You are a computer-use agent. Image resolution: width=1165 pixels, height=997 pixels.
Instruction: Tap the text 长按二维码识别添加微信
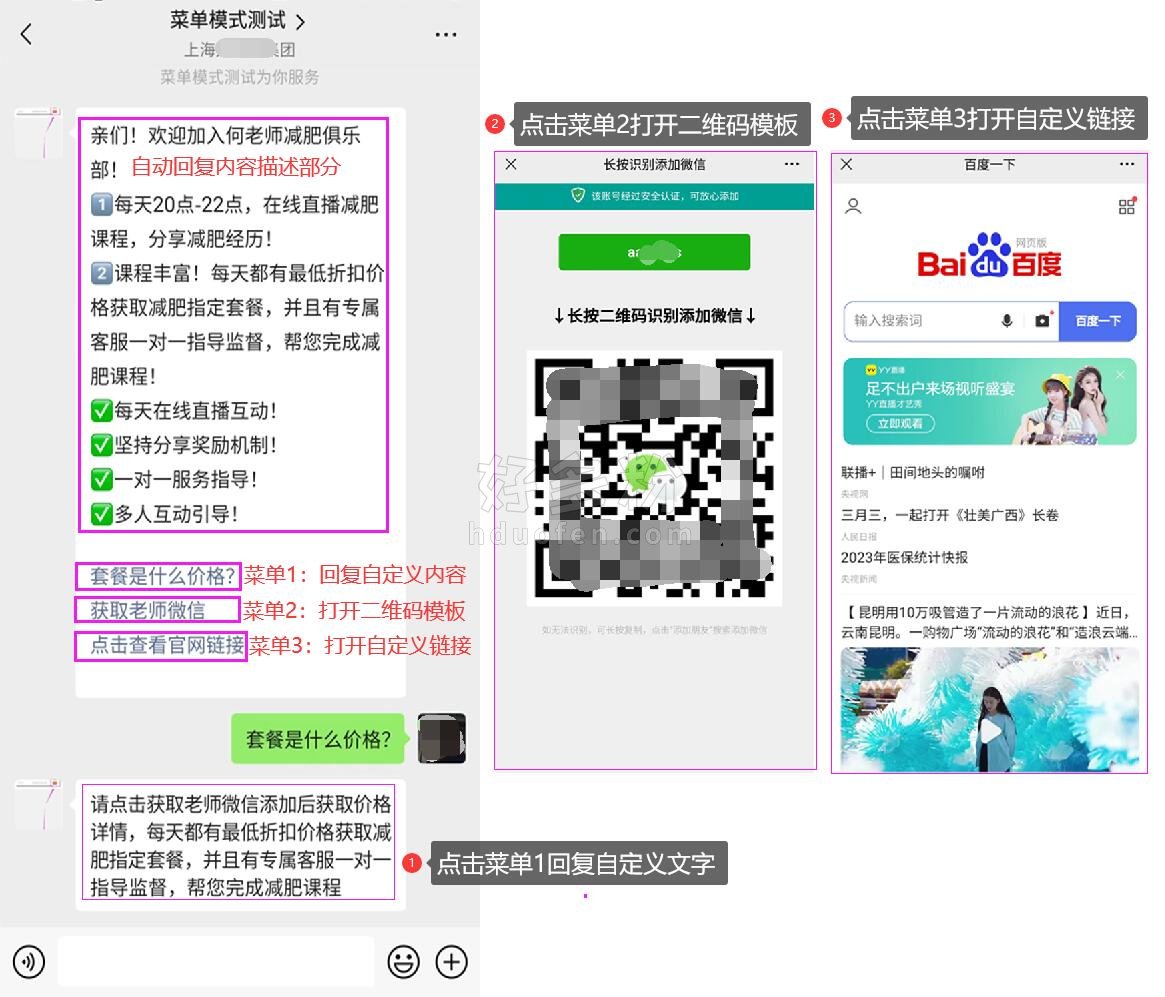click(x=655, y=316)
